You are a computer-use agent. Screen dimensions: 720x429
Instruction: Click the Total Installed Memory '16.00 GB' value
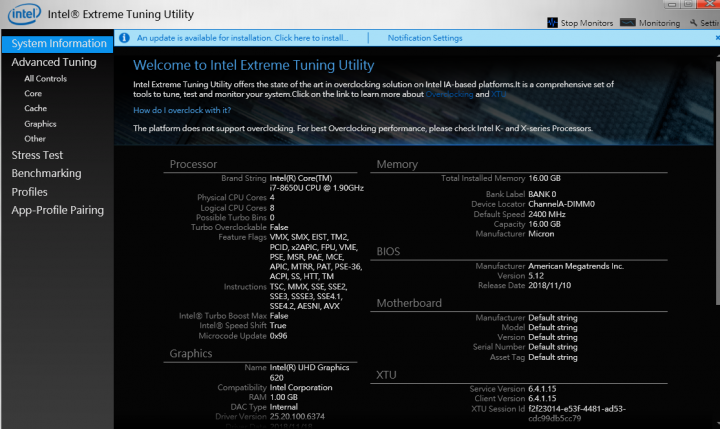click(544, 178)
